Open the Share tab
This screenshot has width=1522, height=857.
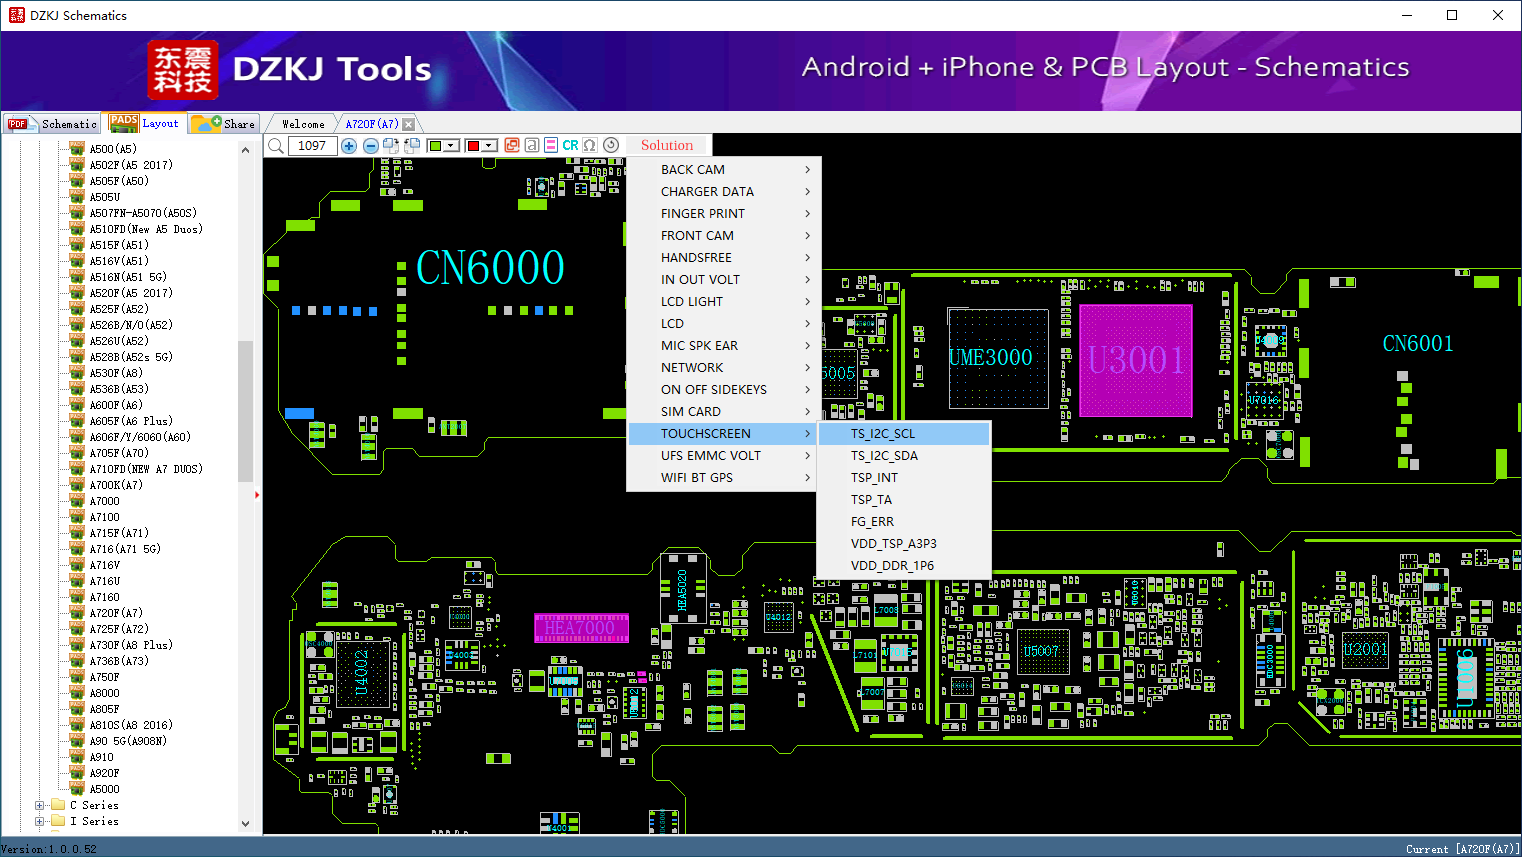pos(223,124)
